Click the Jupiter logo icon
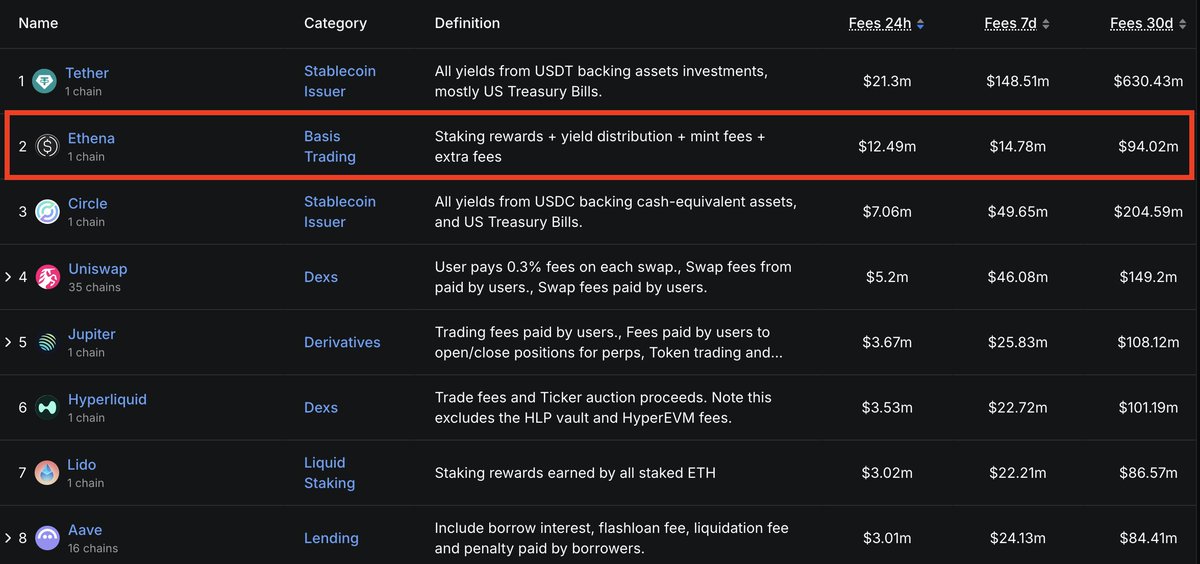This screenshot has height=564, width=1200. pos(47,343)
